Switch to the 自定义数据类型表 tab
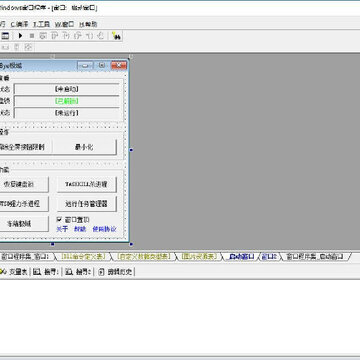Screen dimensions: 360x360 (x=144, y=256)
